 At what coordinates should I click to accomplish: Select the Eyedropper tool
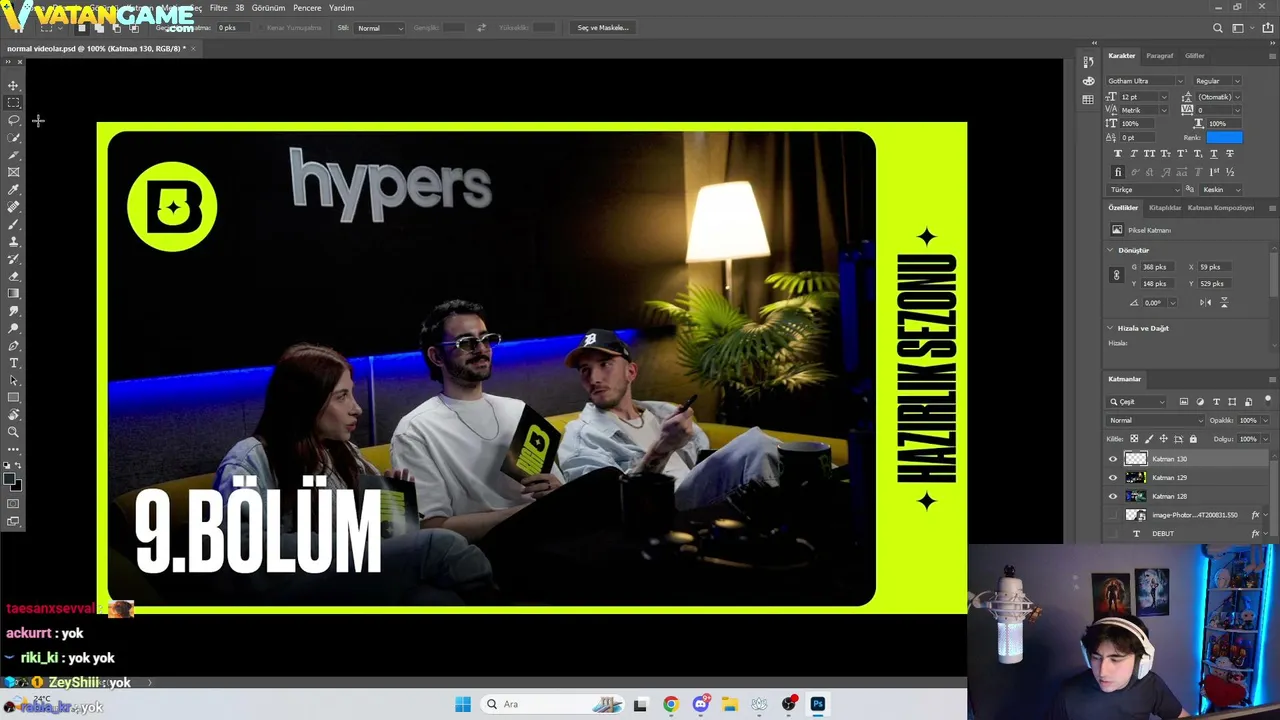pyautogui.click(x=13, y=189)
